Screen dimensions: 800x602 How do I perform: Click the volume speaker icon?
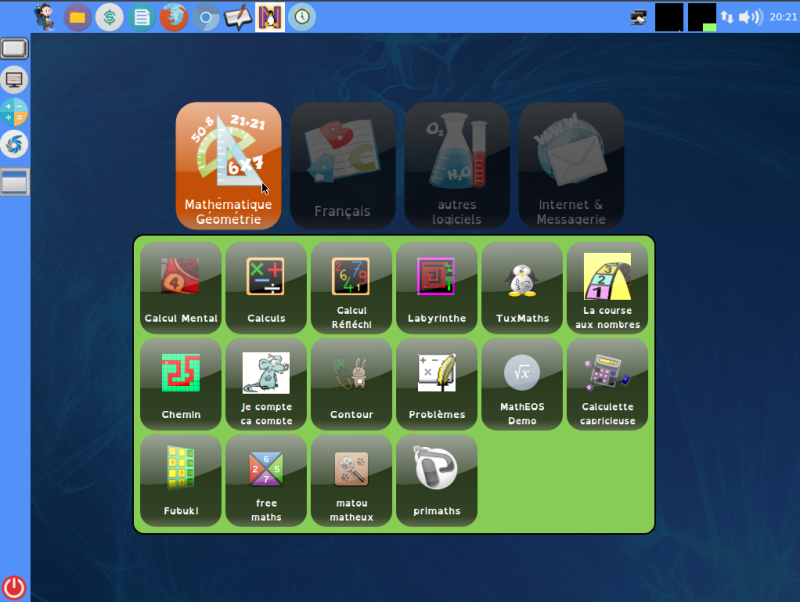coord(751,17)
